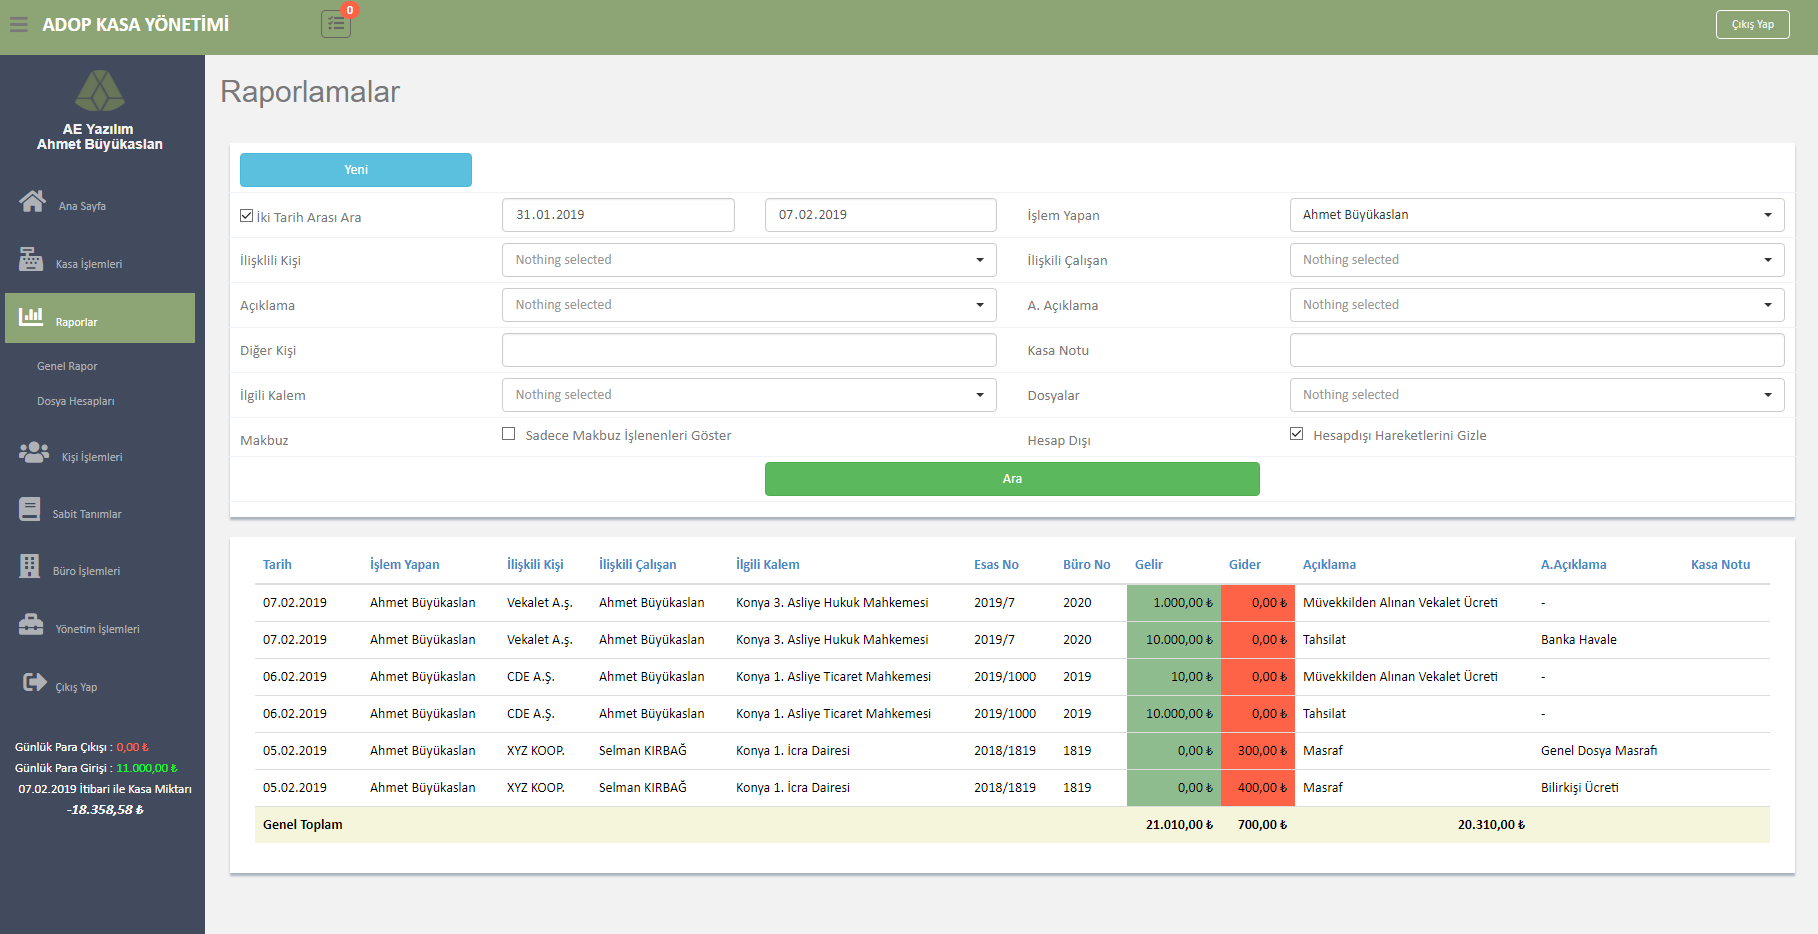Click the end date field 07.02.2019
Image resolution: width=1818 pixels, height=934 pixels.
[x=881, y=215]
